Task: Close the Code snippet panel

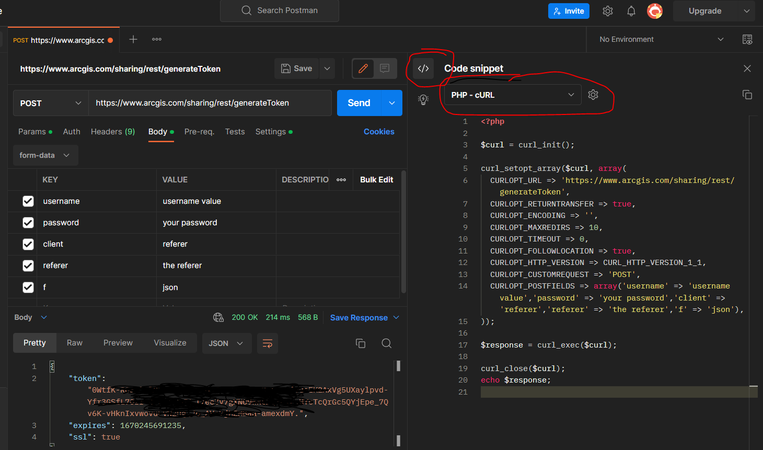Action: pos(747,69)
